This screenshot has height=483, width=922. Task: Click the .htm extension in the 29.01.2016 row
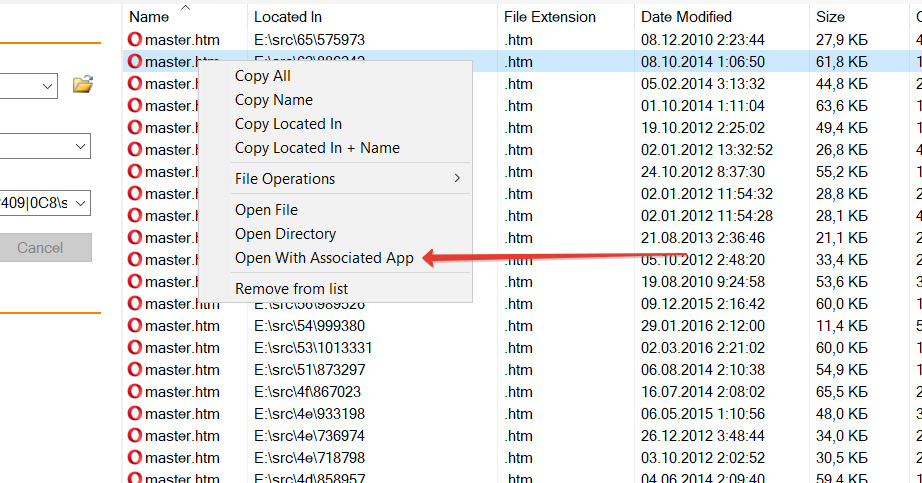[518, 325]
